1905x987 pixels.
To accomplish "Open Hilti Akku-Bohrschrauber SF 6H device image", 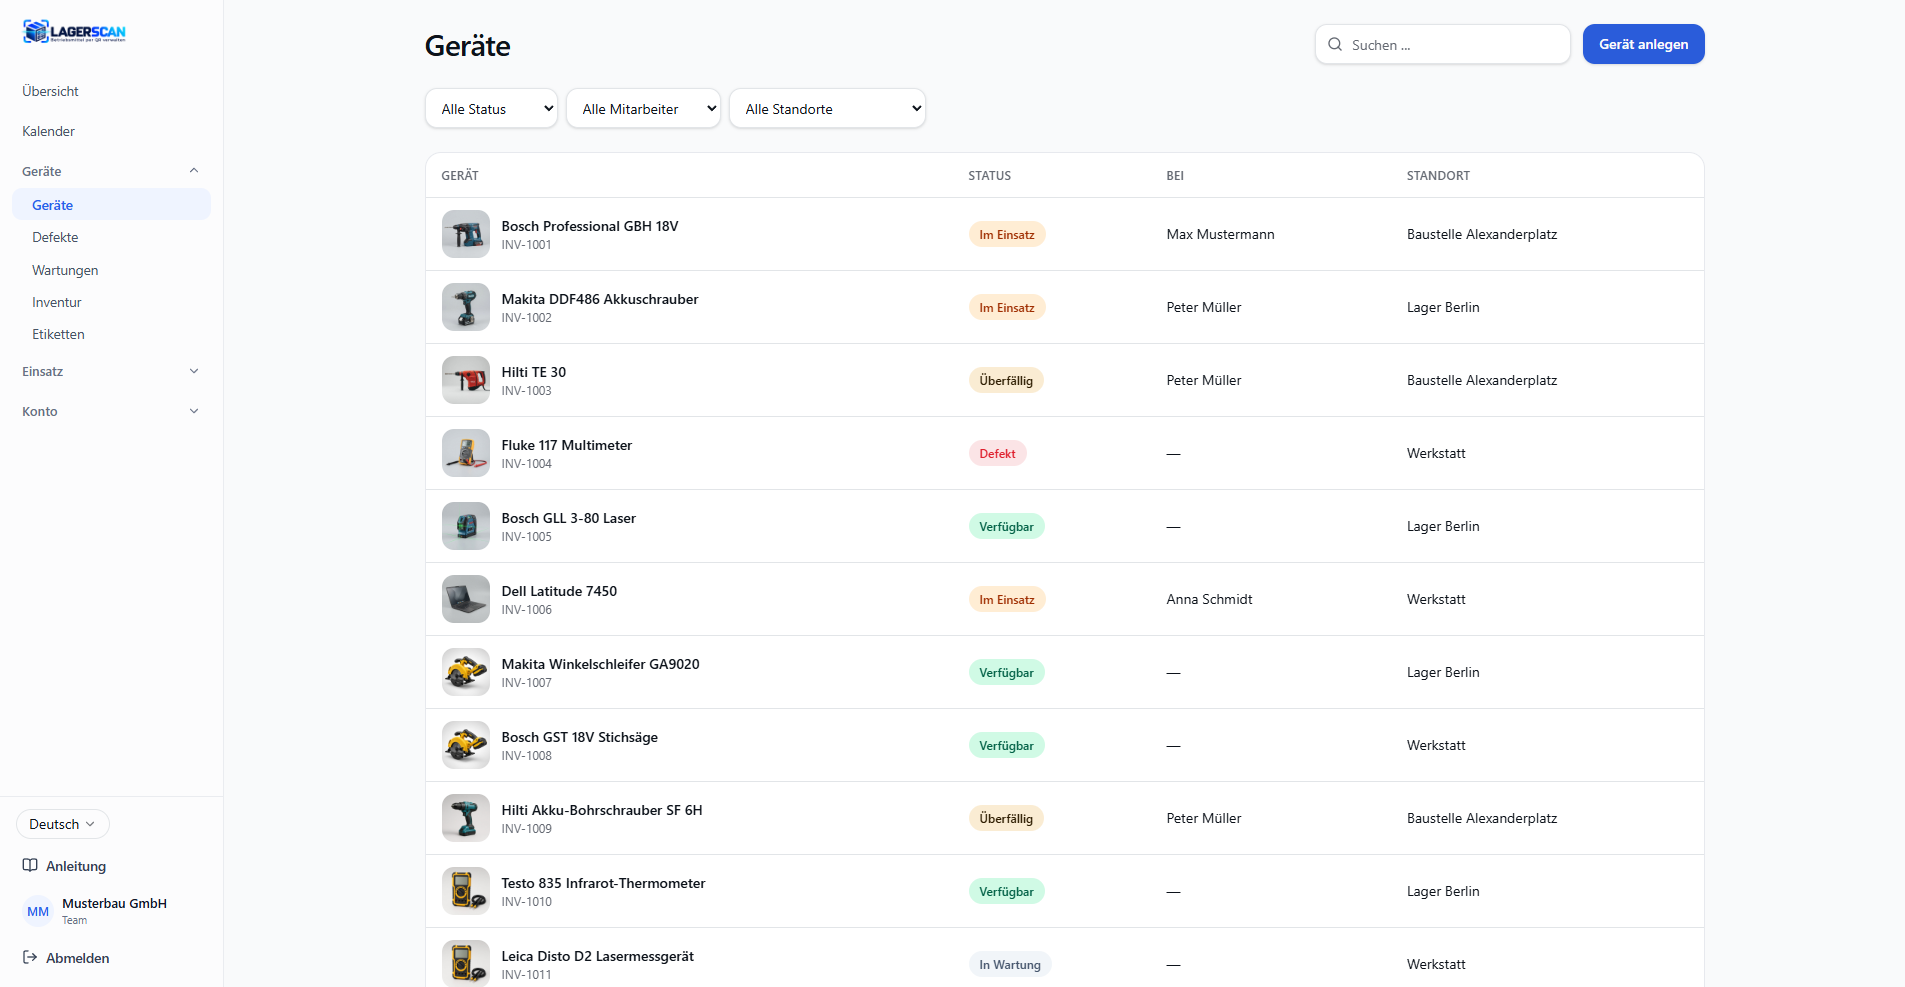I will 466,818.
